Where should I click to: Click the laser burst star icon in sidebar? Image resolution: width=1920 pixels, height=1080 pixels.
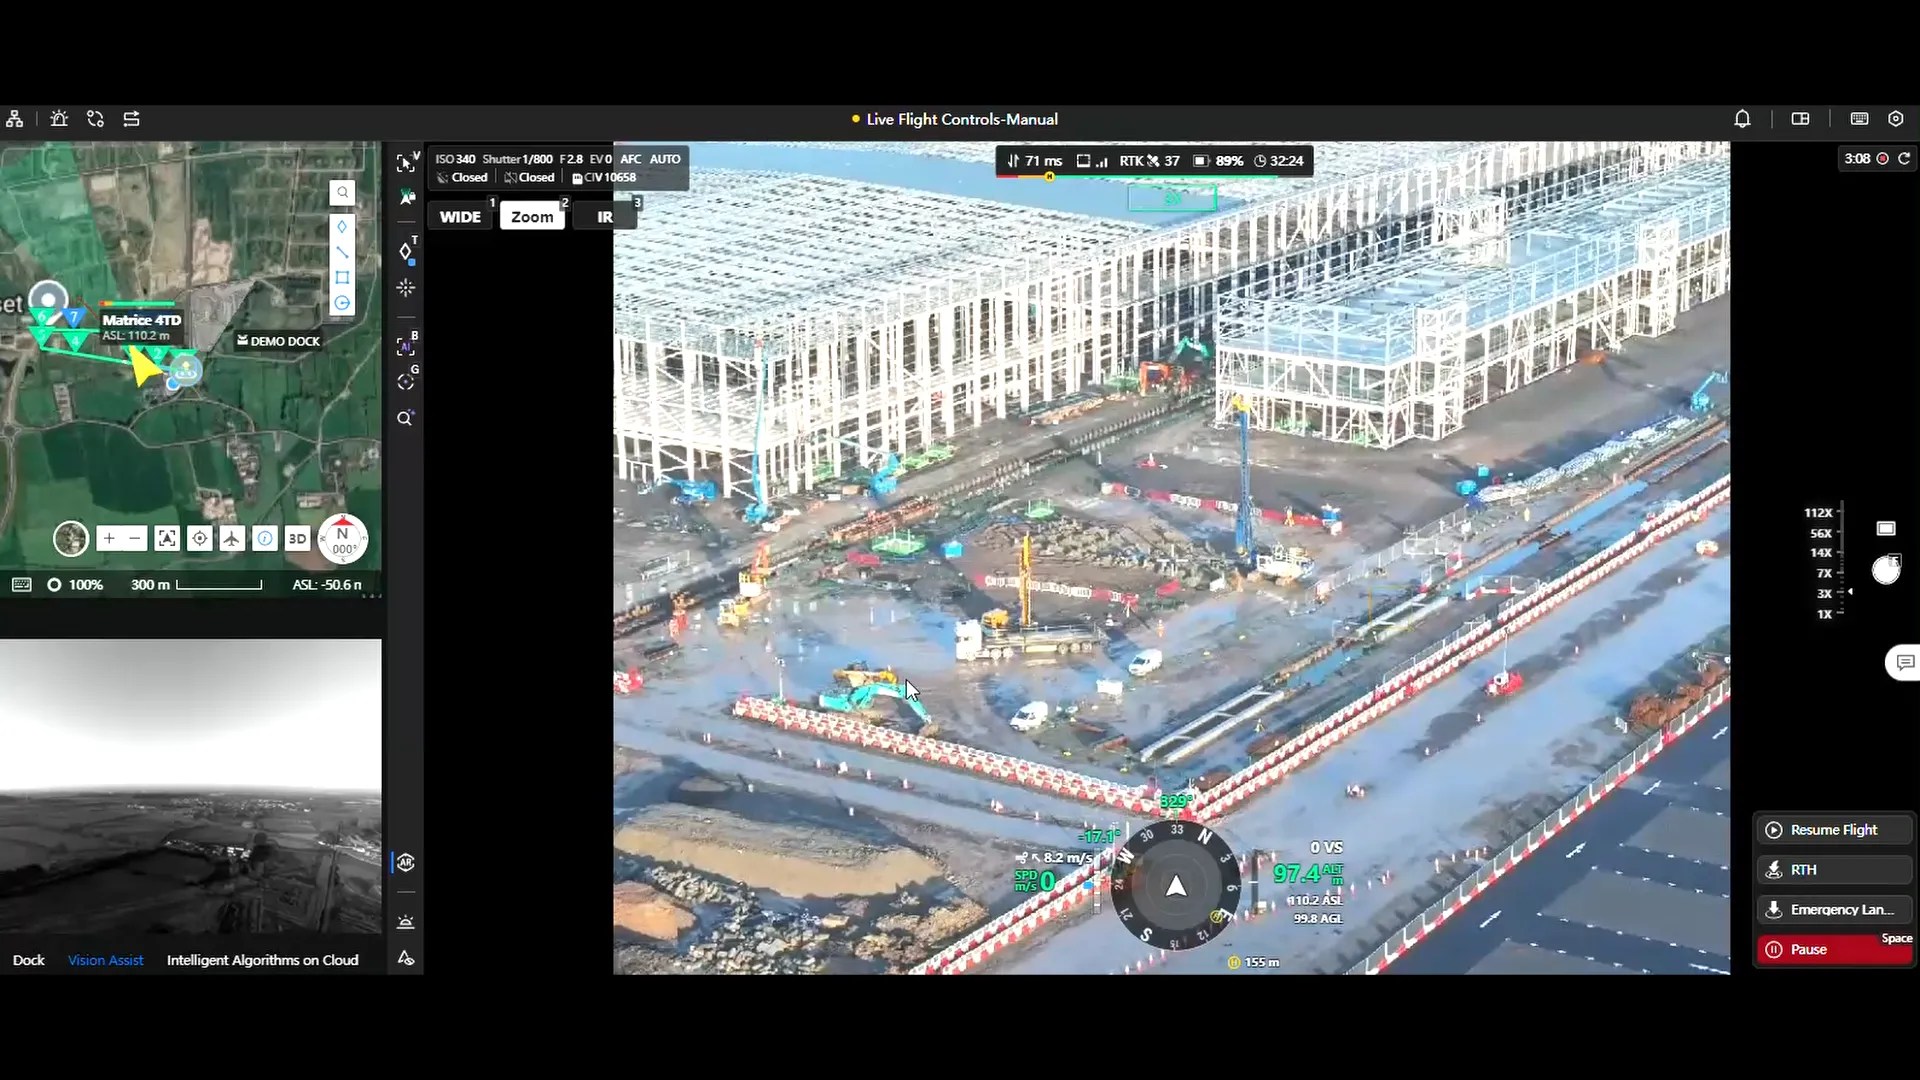pyautogui.click(x=406, y=288)
